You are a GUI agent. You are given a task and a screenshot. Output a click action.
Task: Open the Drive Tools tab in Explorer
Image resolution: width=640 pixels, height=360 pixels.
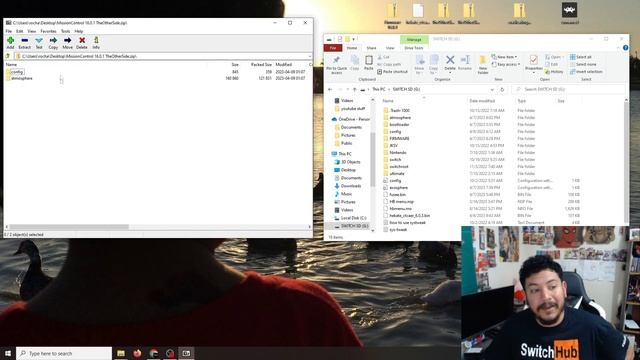click(x=413, y=48)
